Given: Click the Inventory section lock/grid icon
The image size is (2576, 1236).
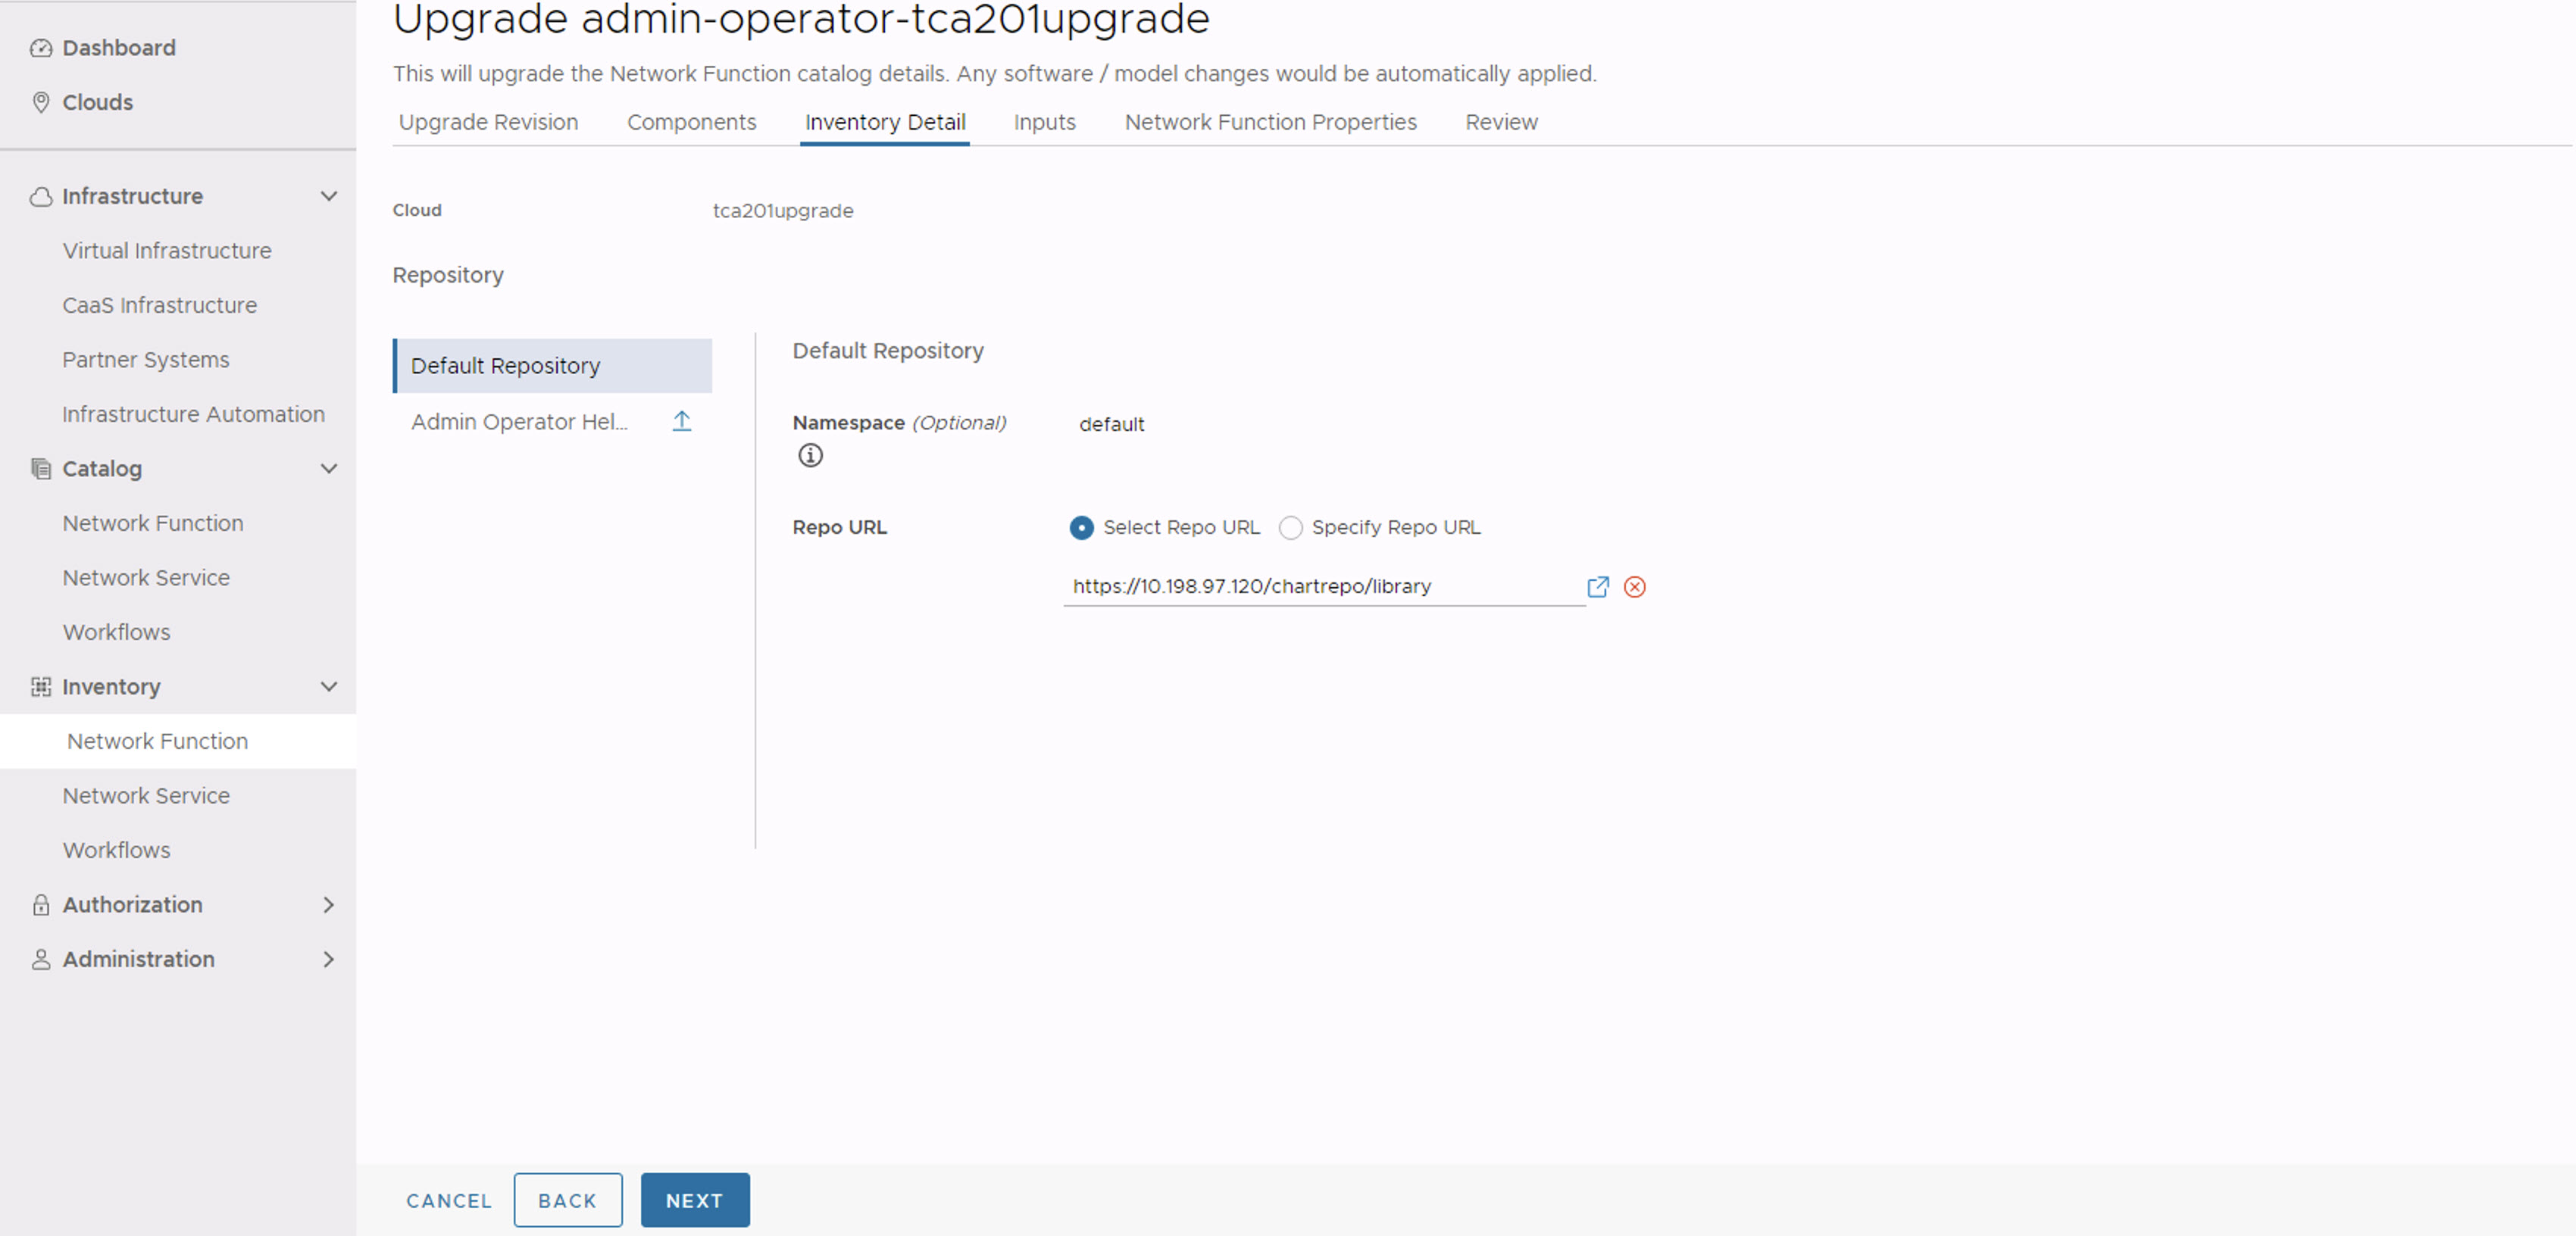Looking at the screenshot, I should pyautogui.click(x=36, y=686).
